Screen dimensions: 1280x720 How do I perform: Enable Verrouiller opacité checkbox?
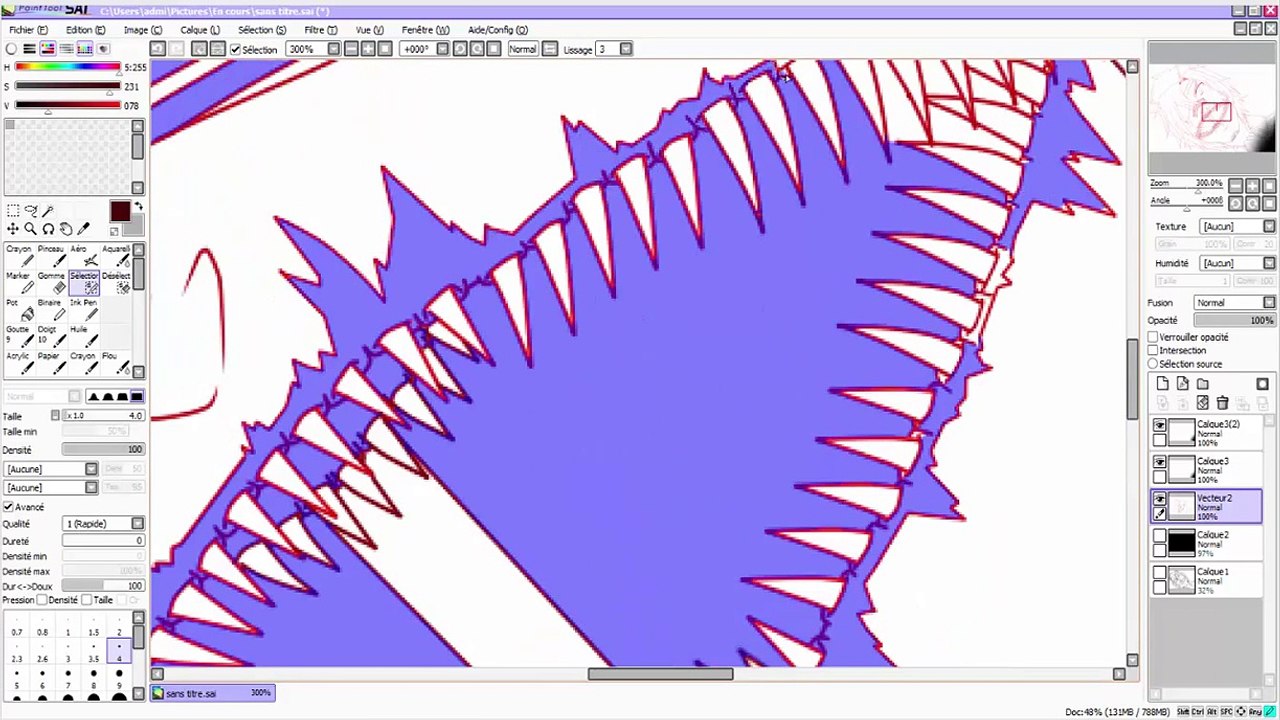tap(1153, 338)
